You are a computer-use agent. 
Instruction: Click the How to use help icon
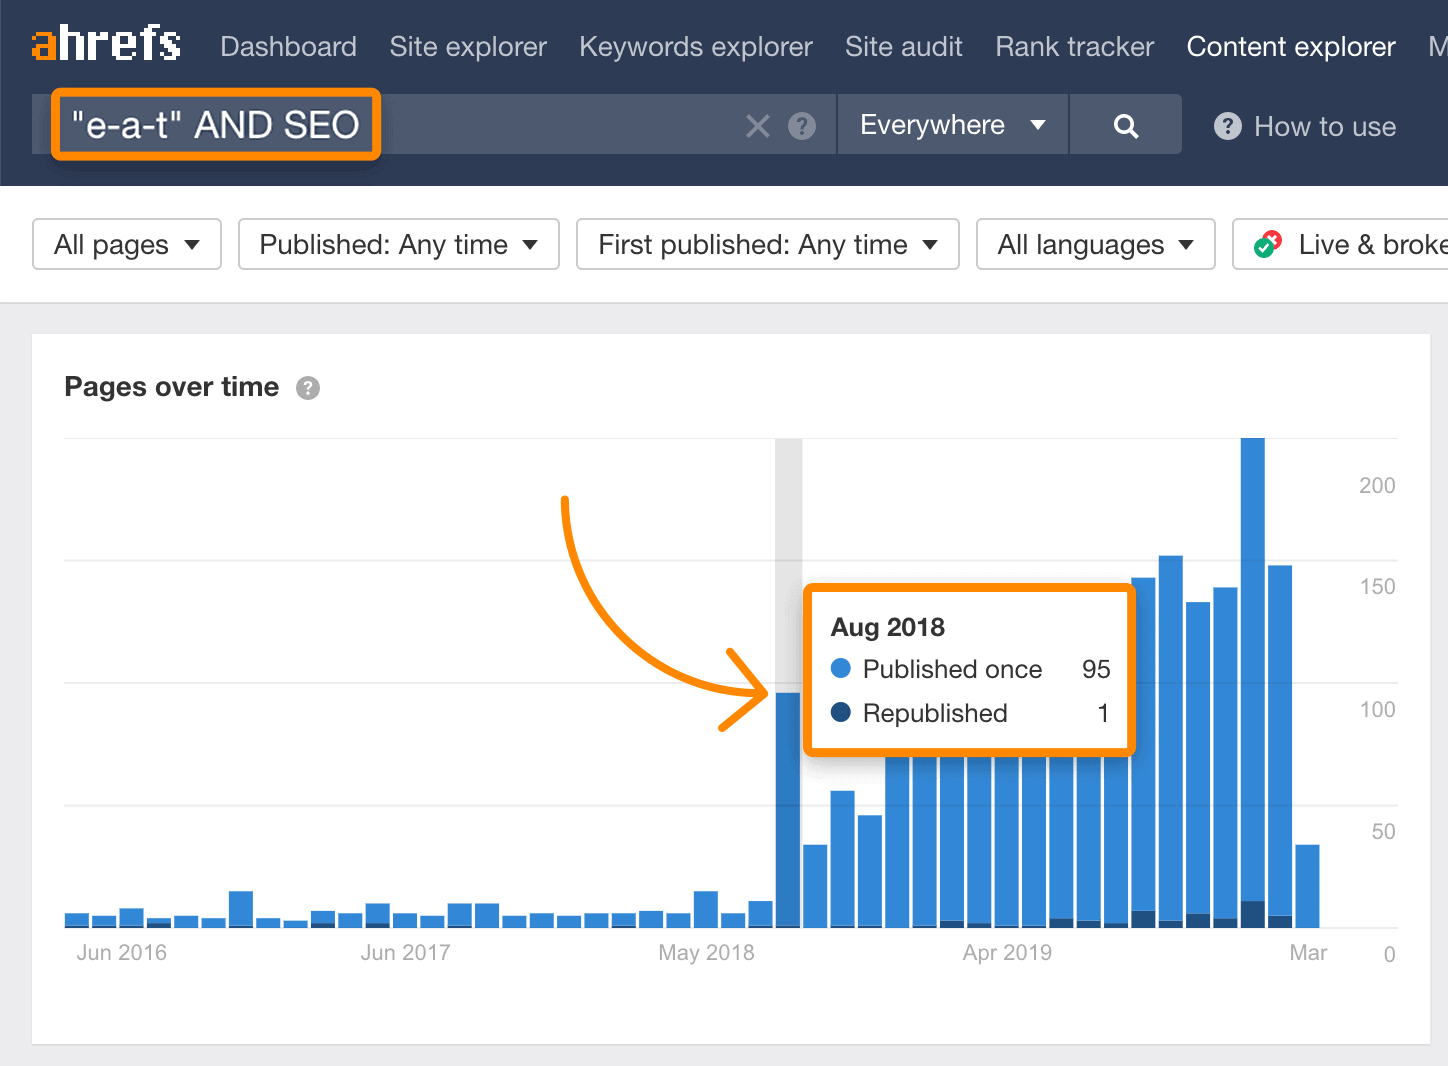(1227, 127)
